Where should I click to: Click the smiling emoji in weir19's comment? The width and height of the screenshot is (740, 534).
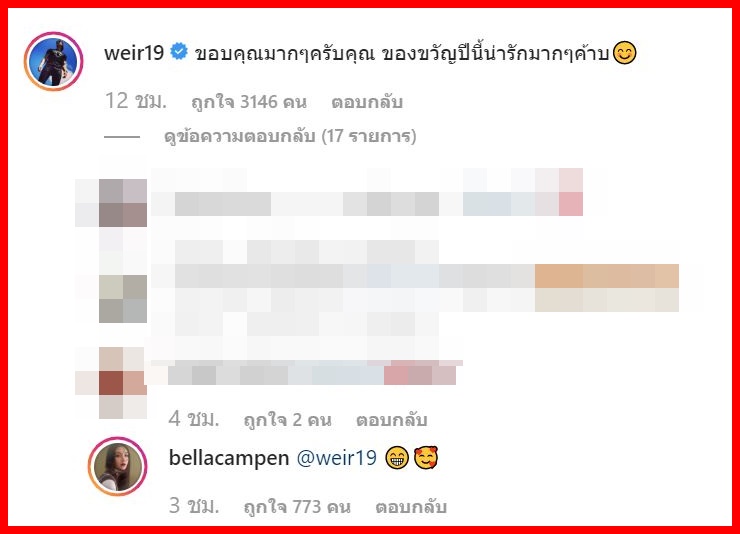pos(624,52)
